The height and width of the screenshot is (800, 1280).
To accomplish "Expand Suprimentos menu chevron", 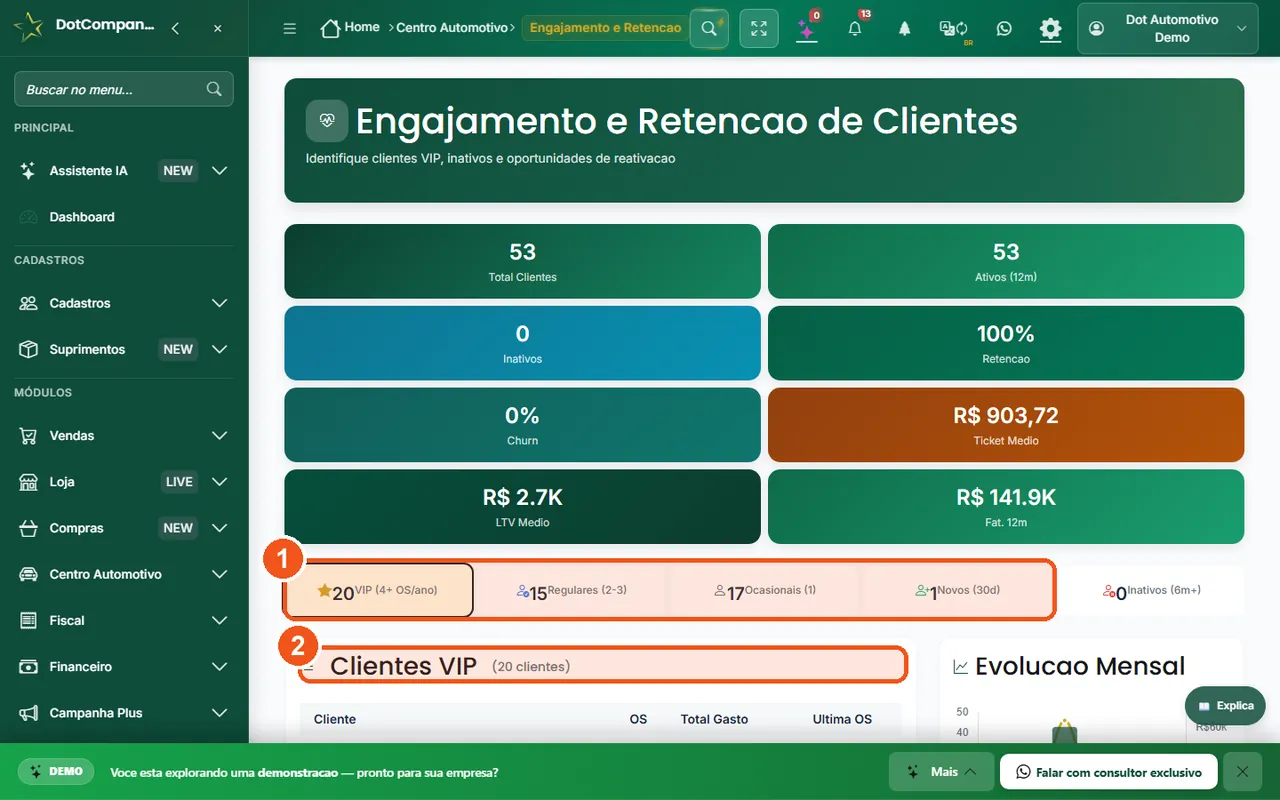I will [x=220, y=349].
